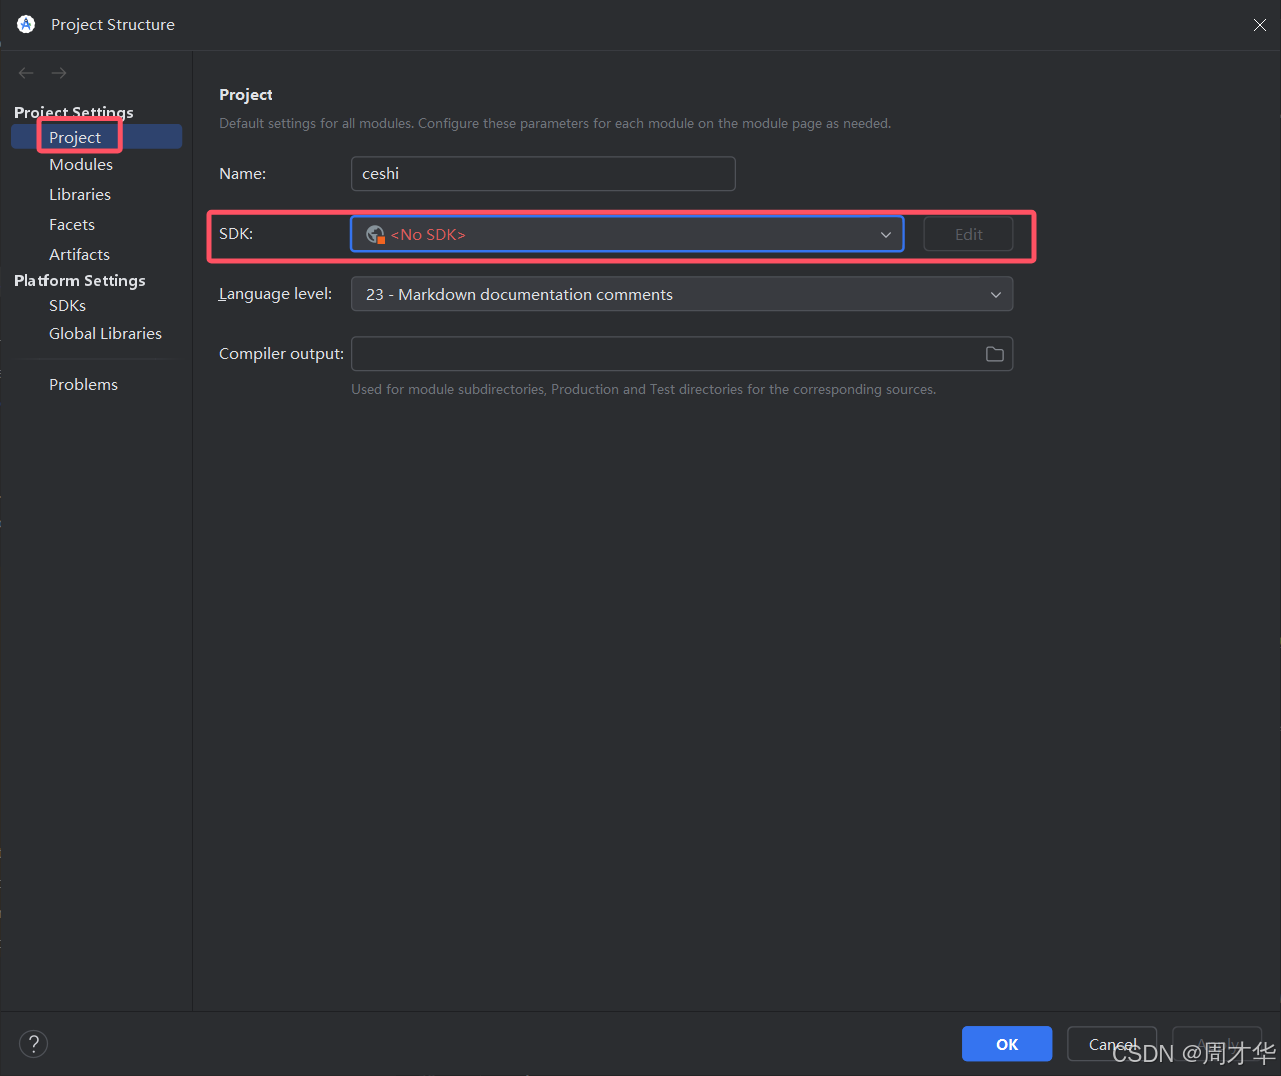Click the SDK field label
The width and height of the screenshot is (1281, 1076).
236,234
